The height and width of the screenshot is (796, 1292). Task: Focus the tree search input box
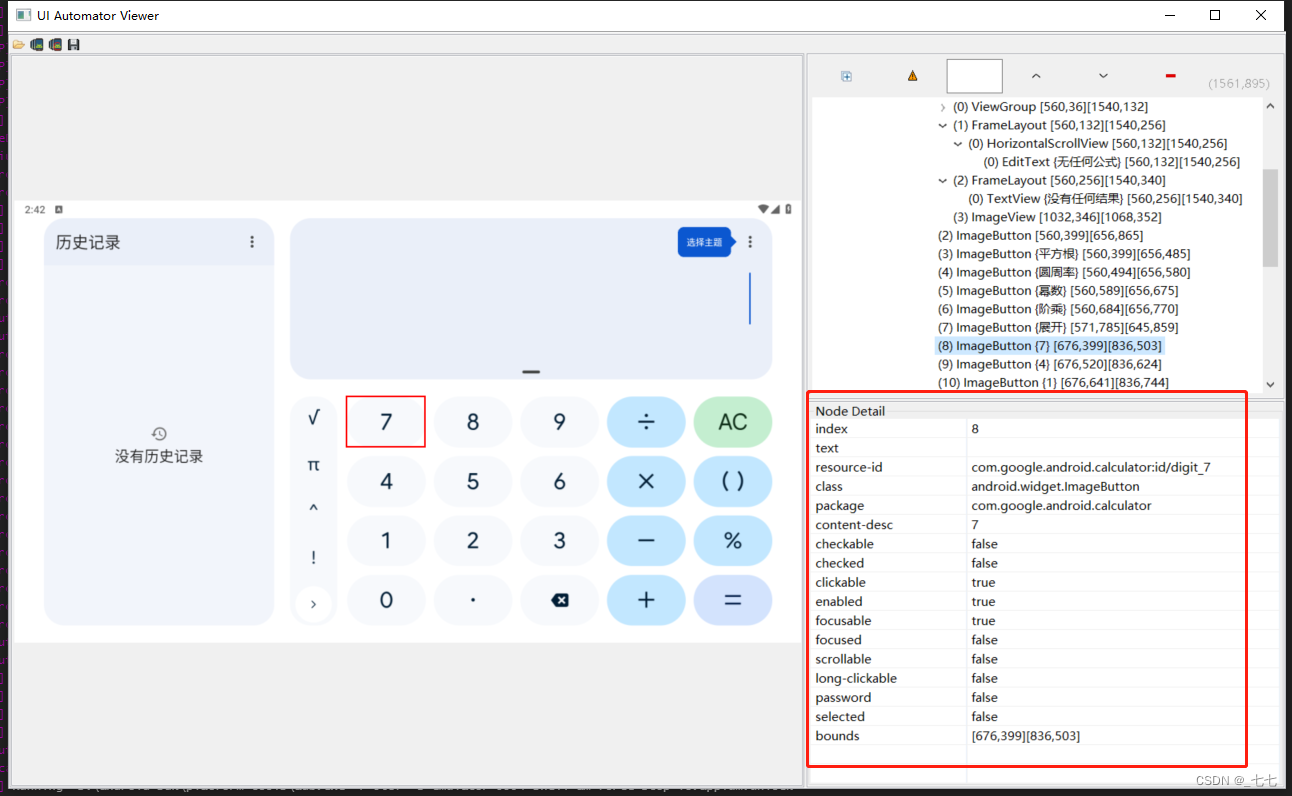point(974,76)
